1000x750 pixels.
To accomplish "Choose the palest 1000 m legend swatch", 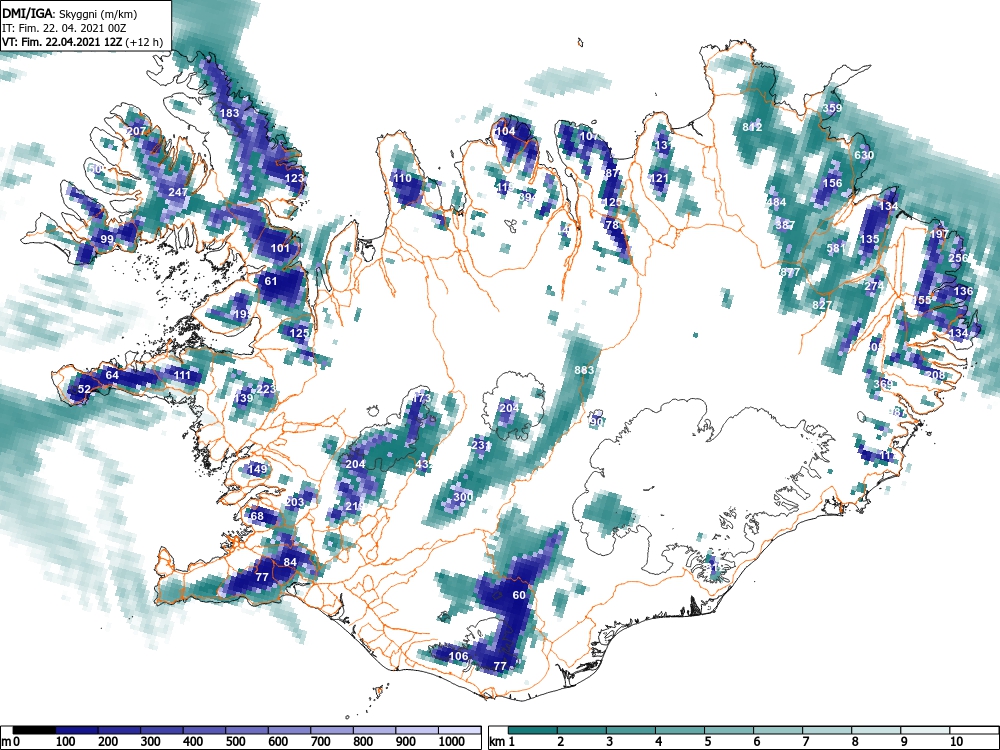I will click(x=459, y=730).
